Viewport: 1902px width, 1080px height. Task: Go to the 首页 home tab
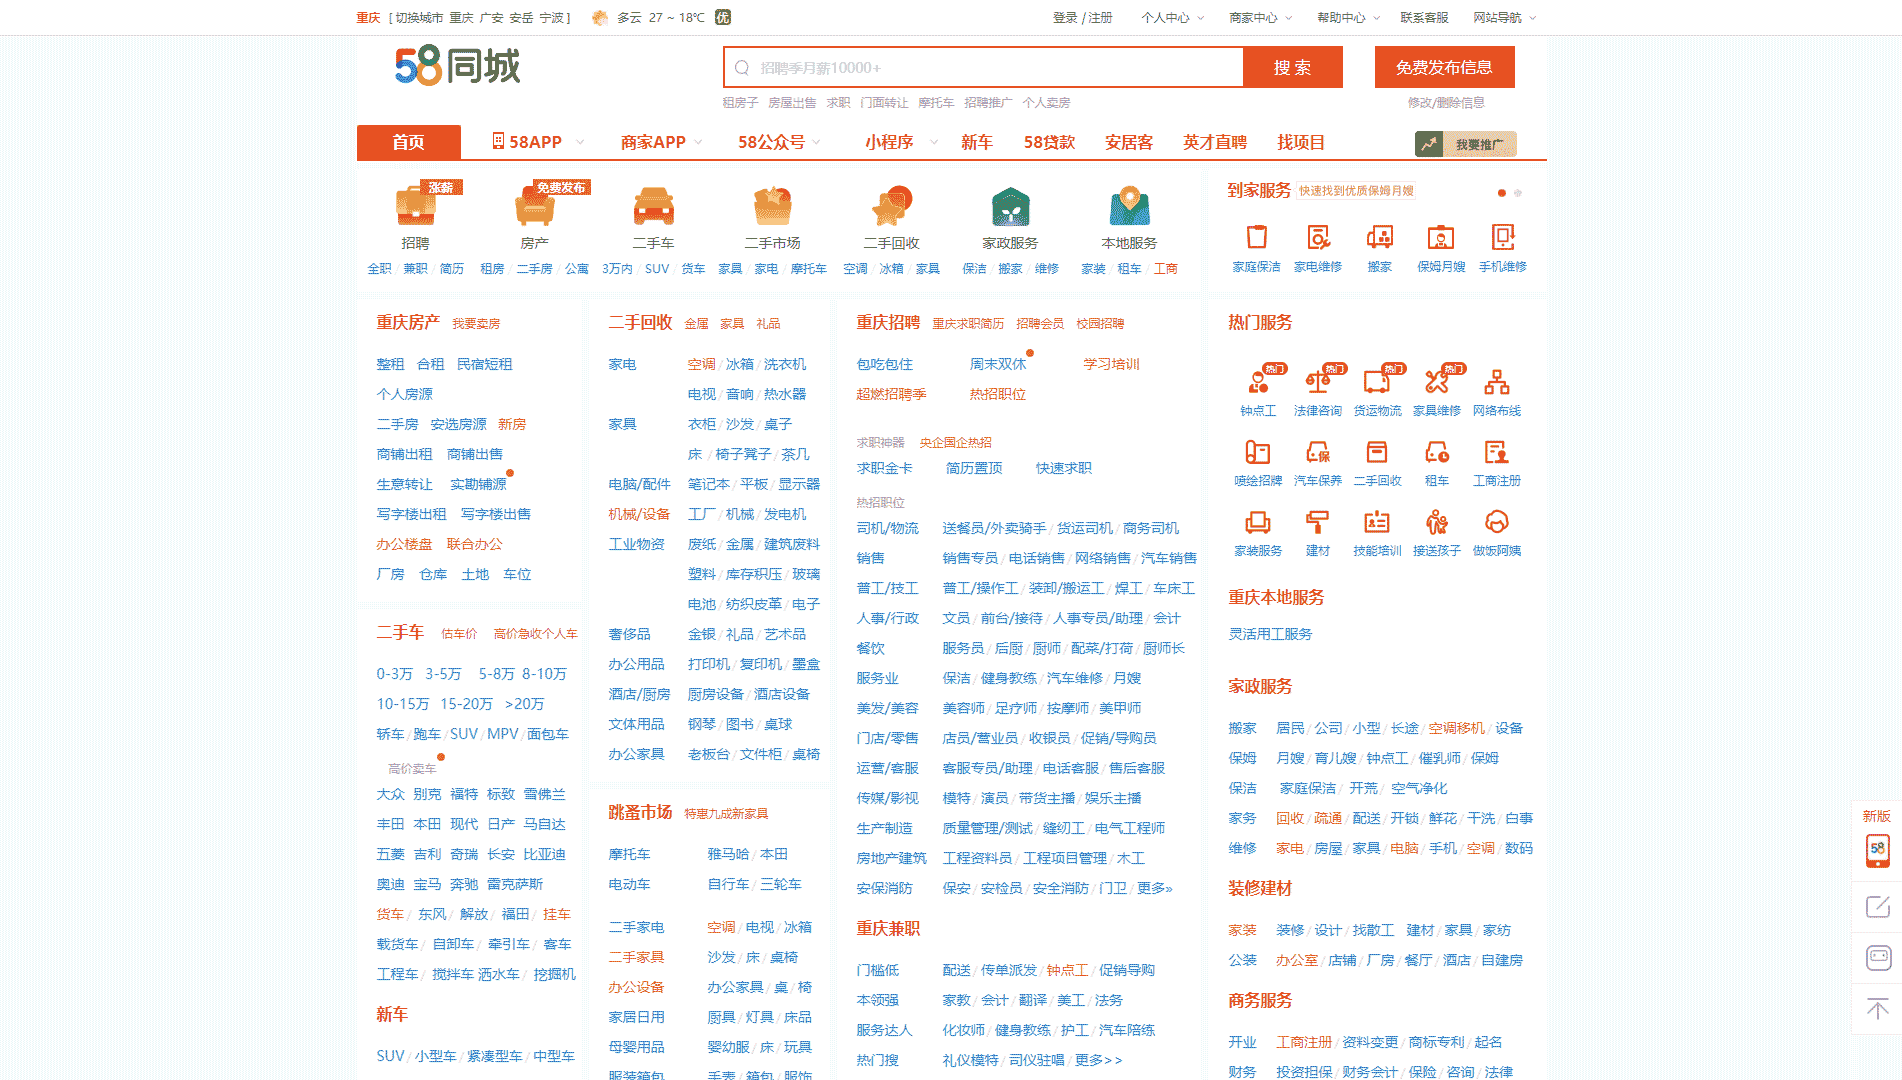point(408,142)
